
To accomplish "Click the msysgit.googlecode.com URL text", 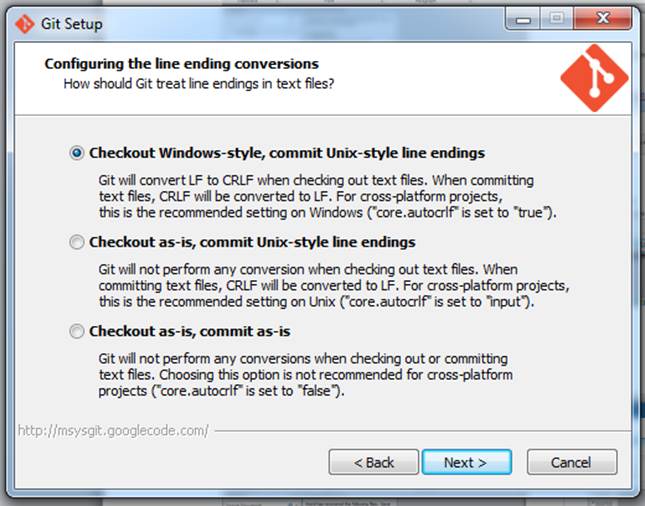I will [x=113, y=431].
